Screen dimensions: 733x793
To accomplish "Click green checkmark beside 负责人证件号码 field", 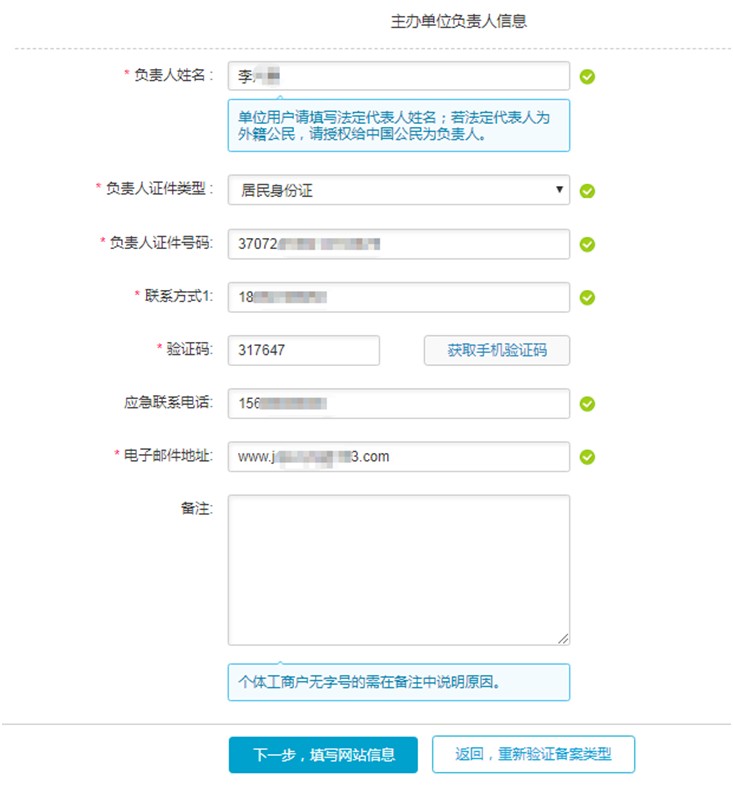I will 587,245.
